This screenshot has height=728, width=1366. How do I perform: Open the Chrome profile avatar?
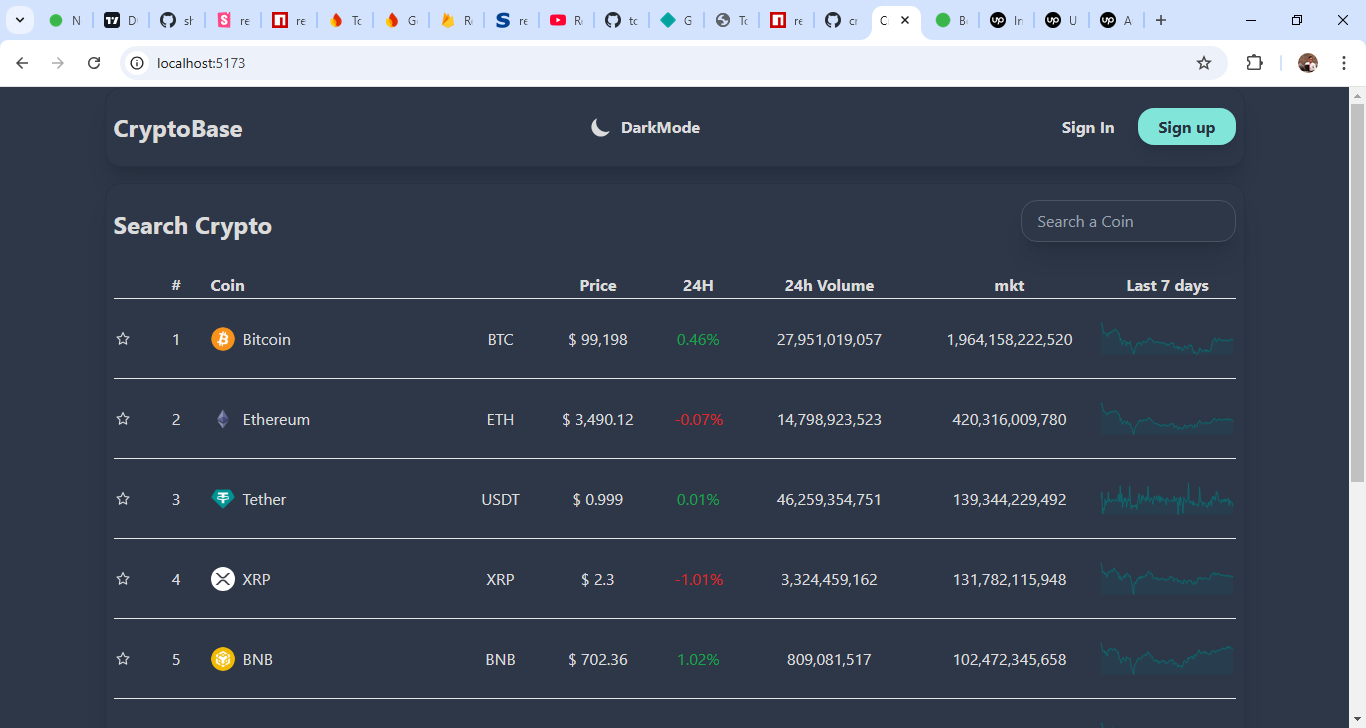coord(1308,63)
